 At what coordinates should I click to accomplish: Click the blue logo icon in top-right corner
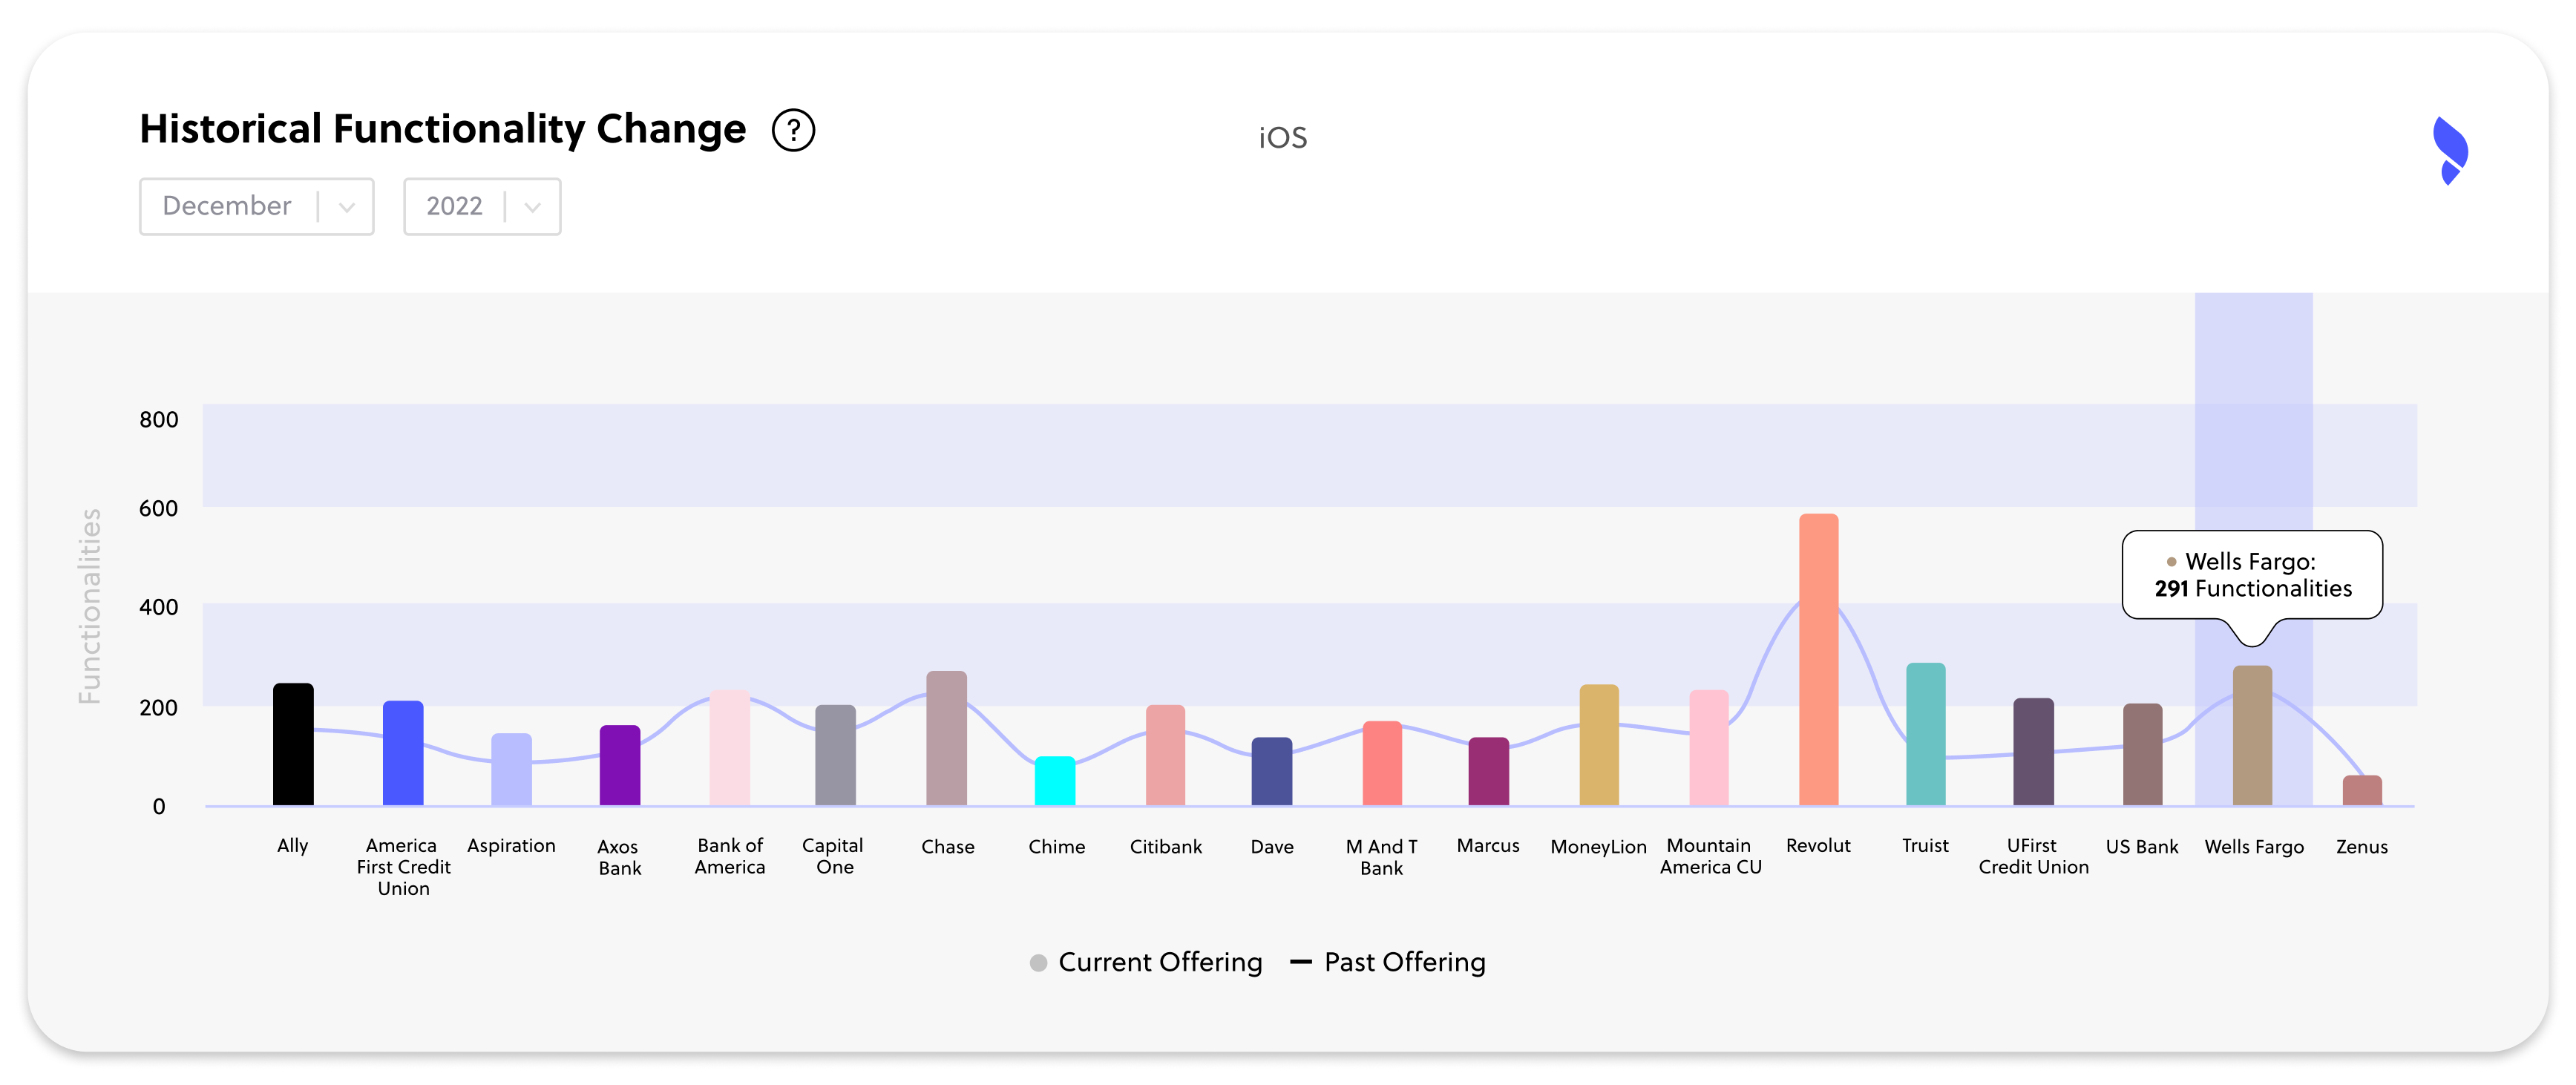coord(2451,150)
